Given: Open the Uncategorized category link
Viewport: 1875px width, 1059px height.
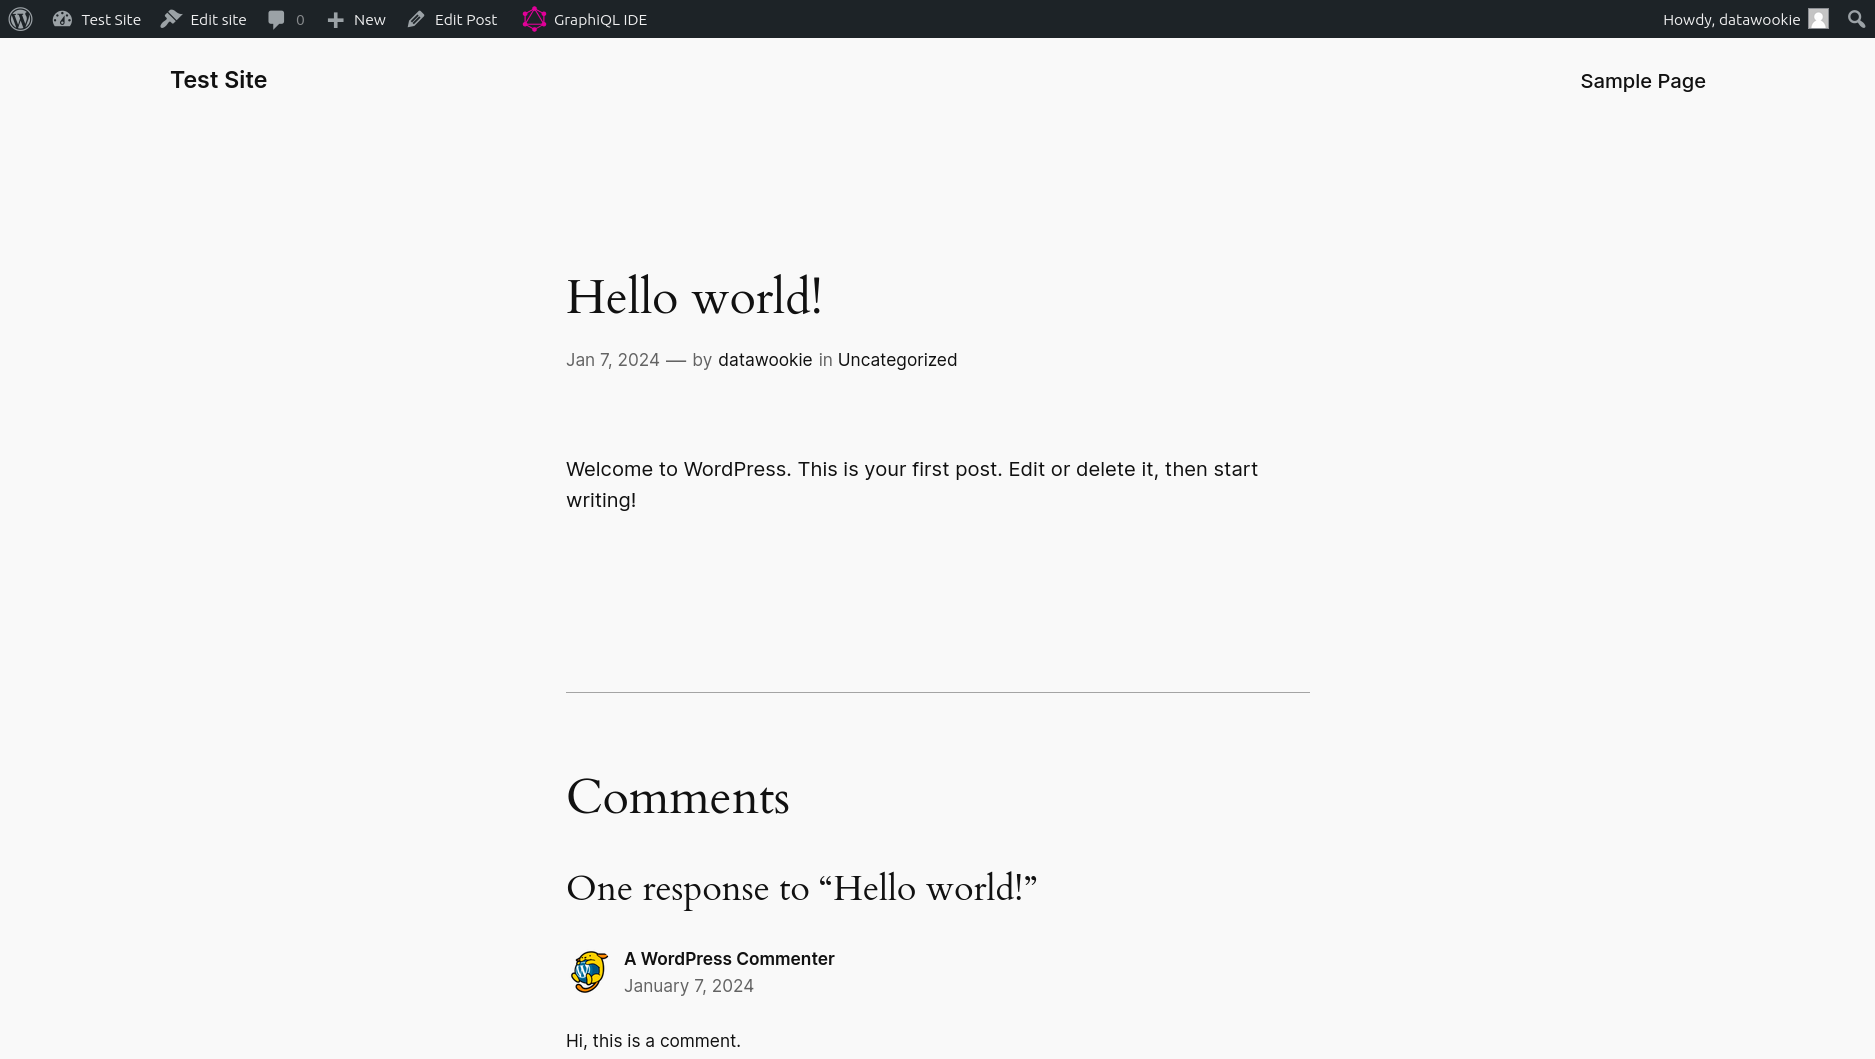Looking at the screenshot, I should coord(897,359).
